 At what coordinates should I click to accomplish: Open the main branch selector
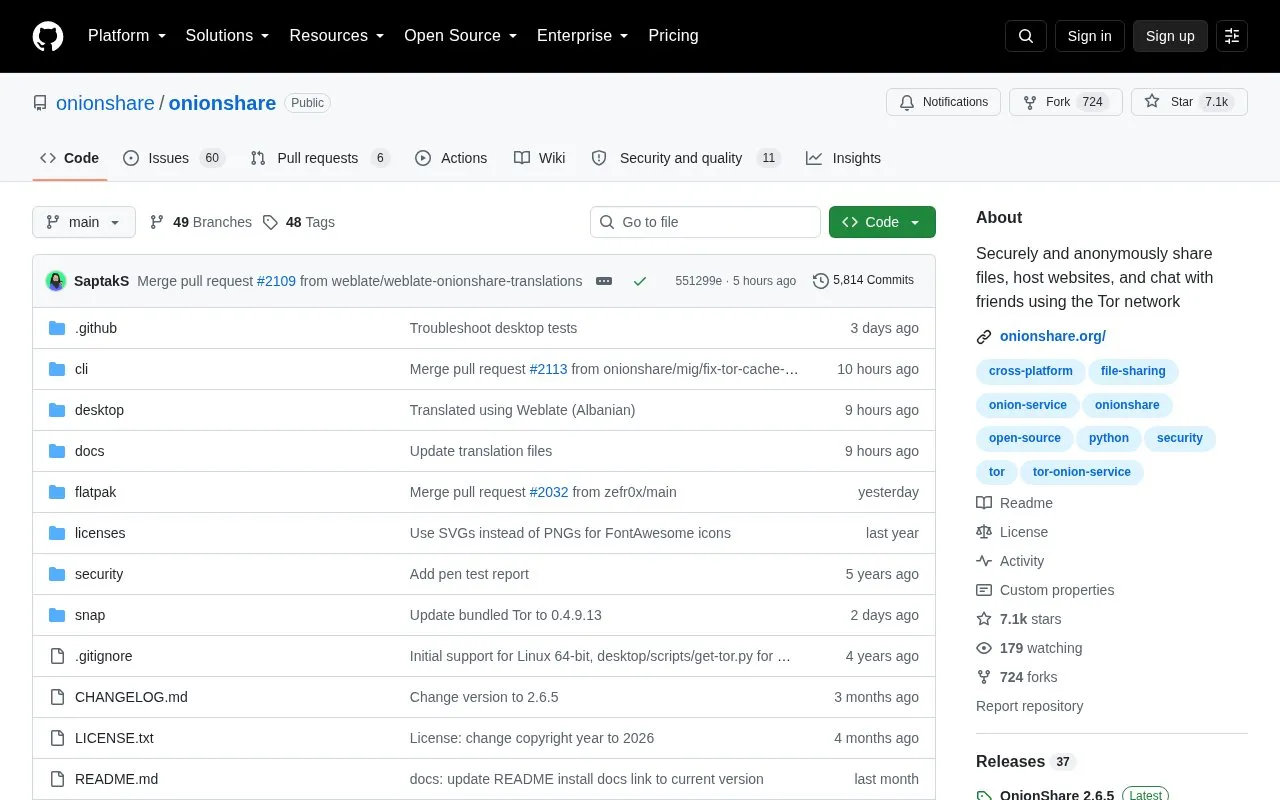point(84,222)
